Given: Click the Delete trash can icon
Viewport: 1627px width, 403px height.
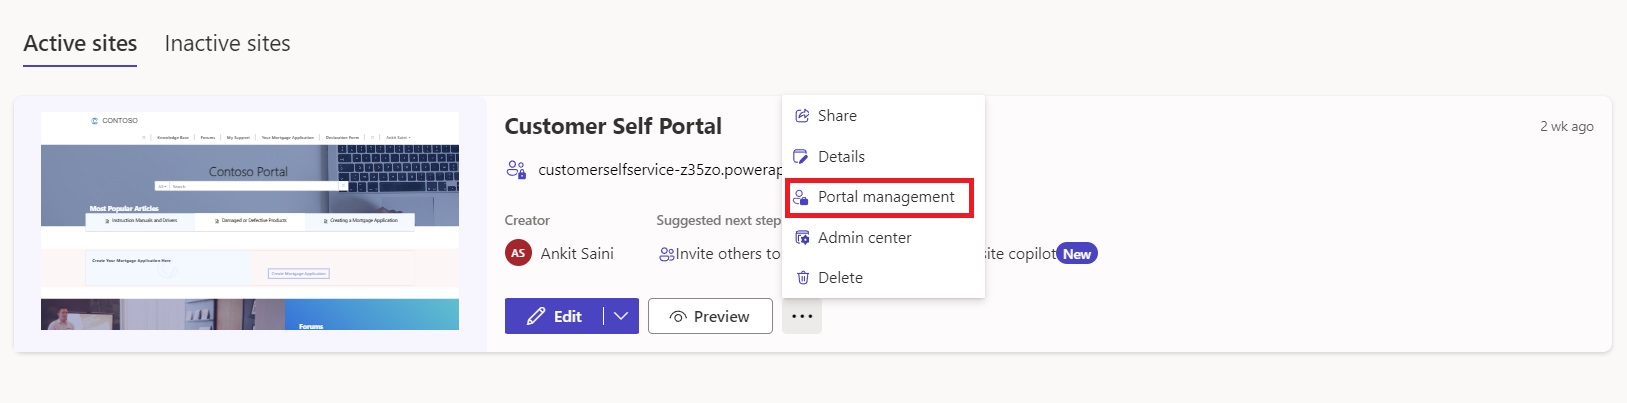Looking at the screenshot, I should point(802,278).
